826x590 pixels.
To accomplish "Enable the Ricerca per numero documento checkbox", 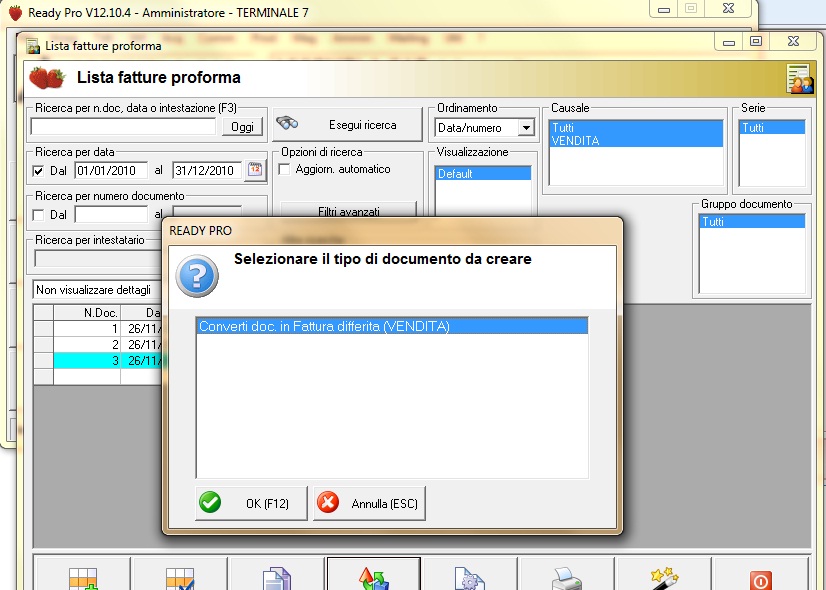I will (38, 215).
